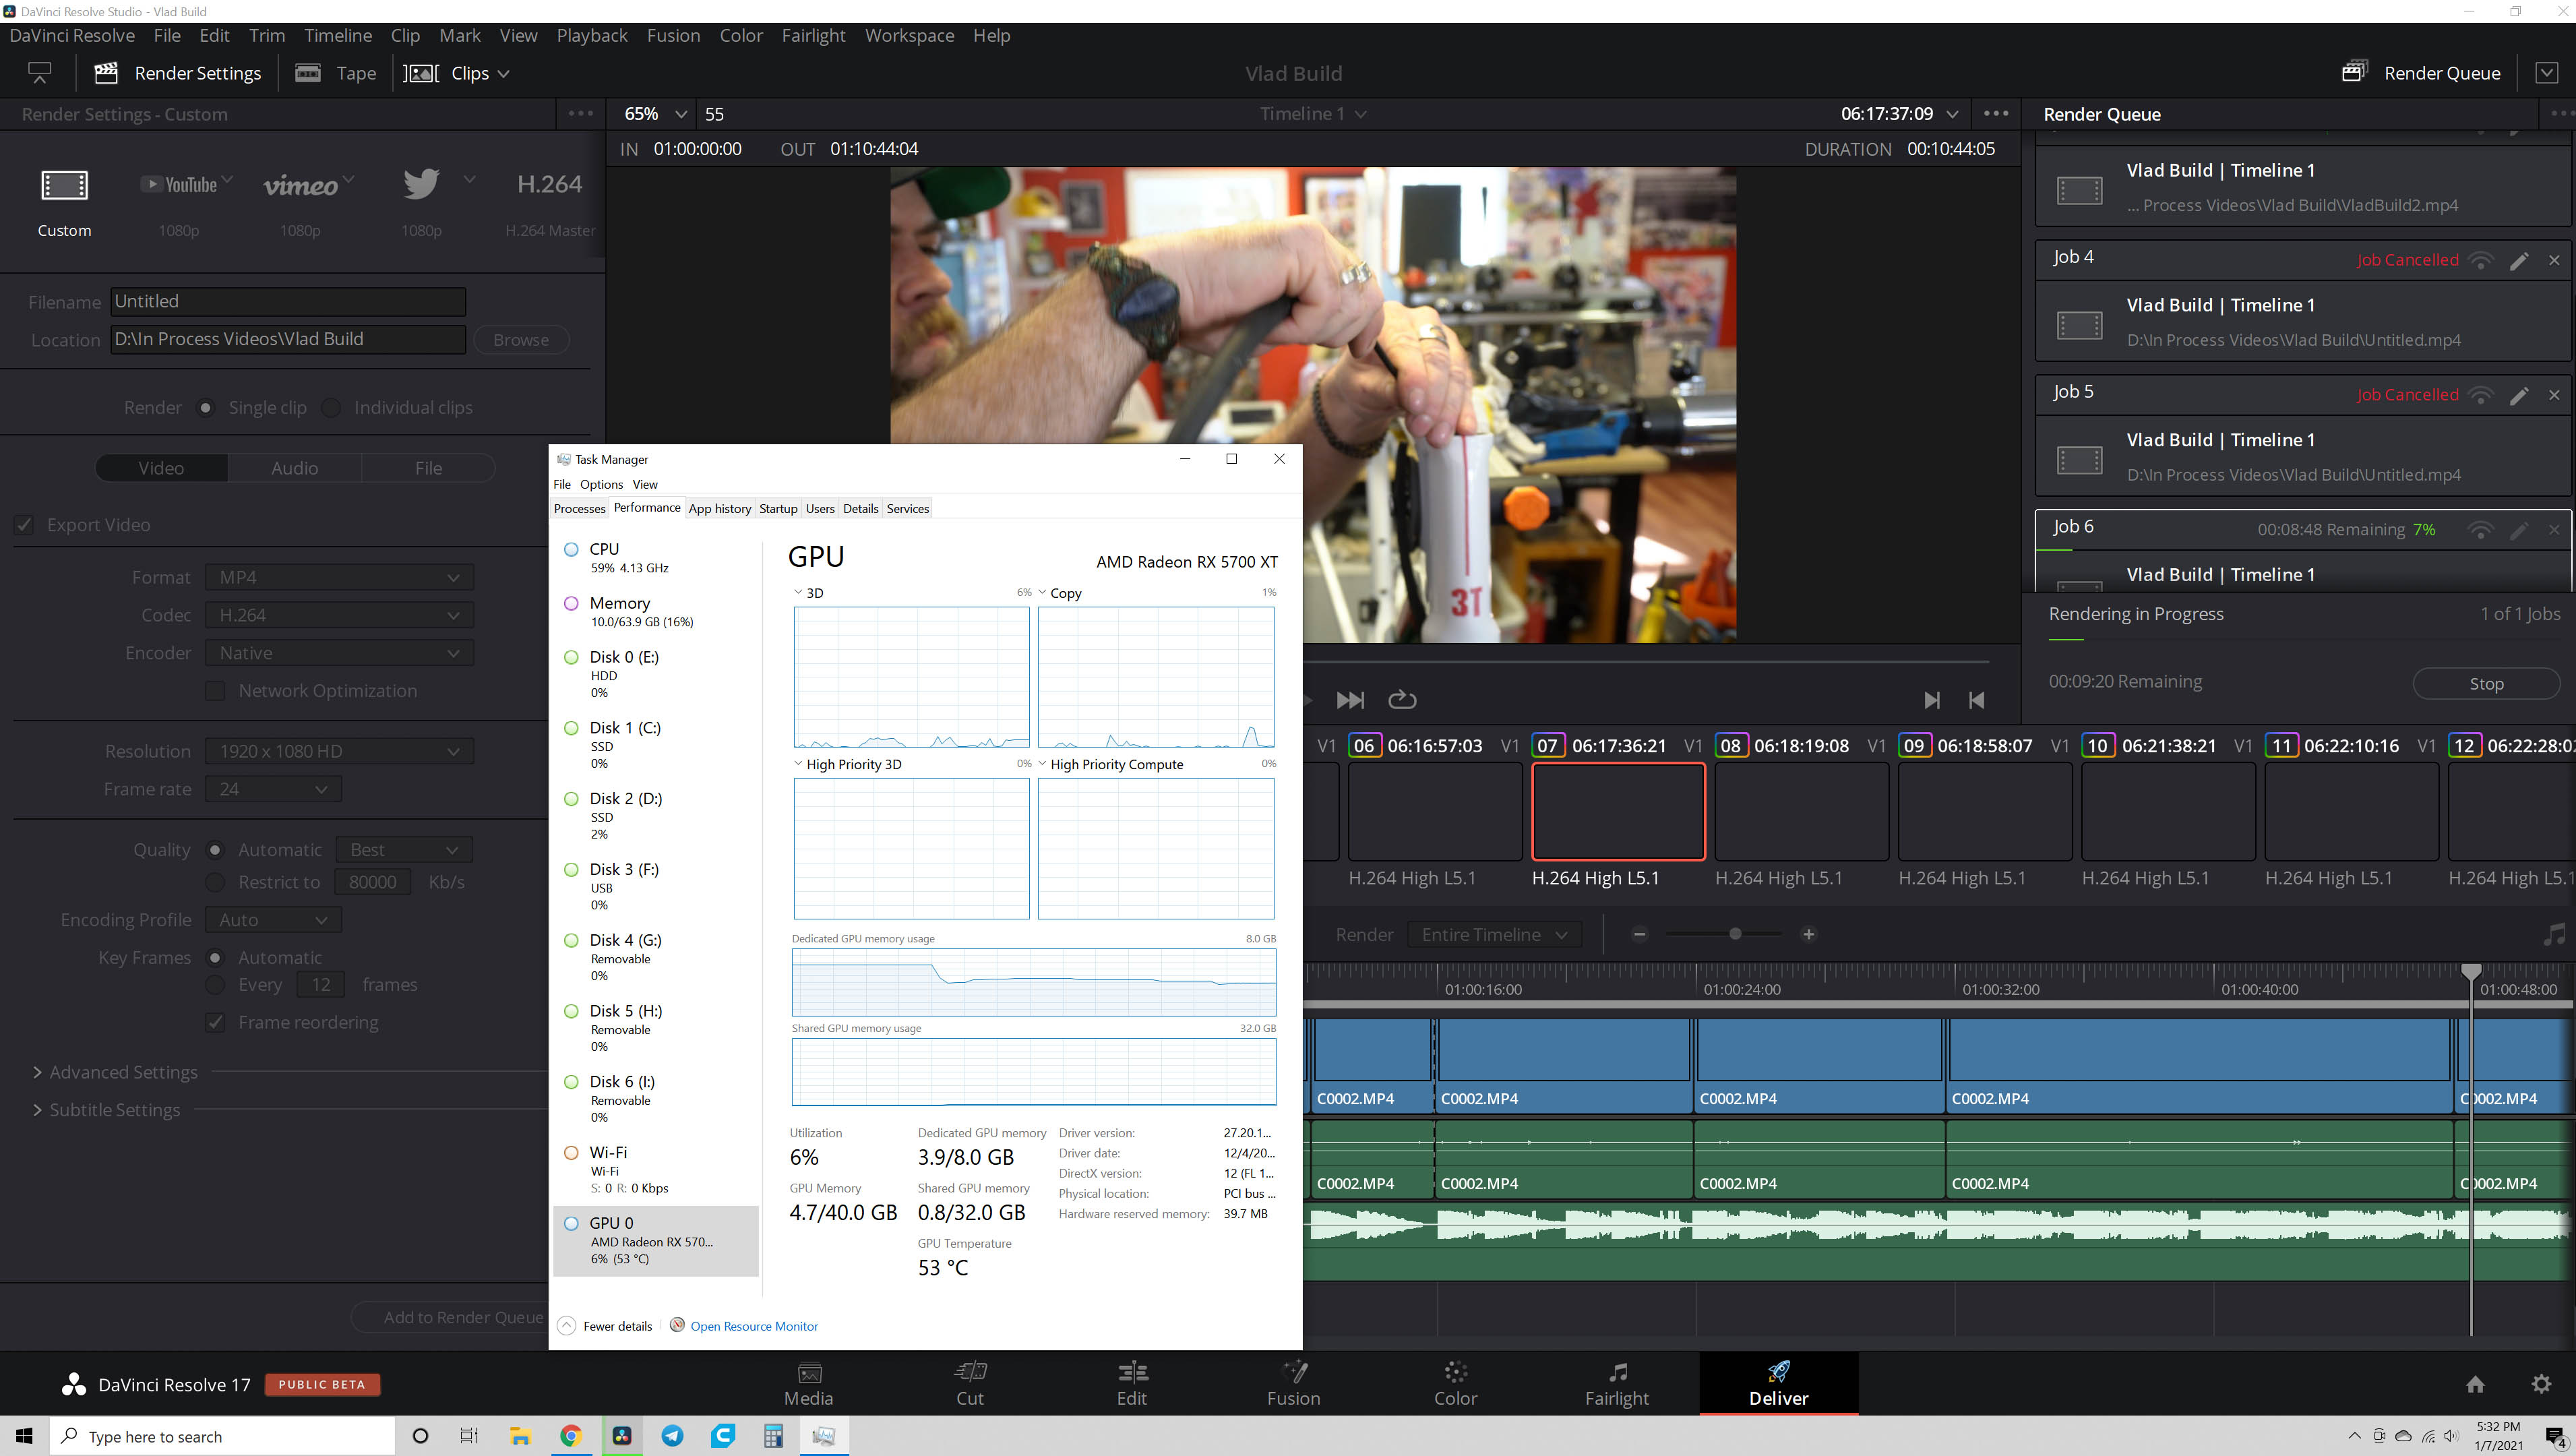Toggle loop playback in viewer

tap(1402, 700)
